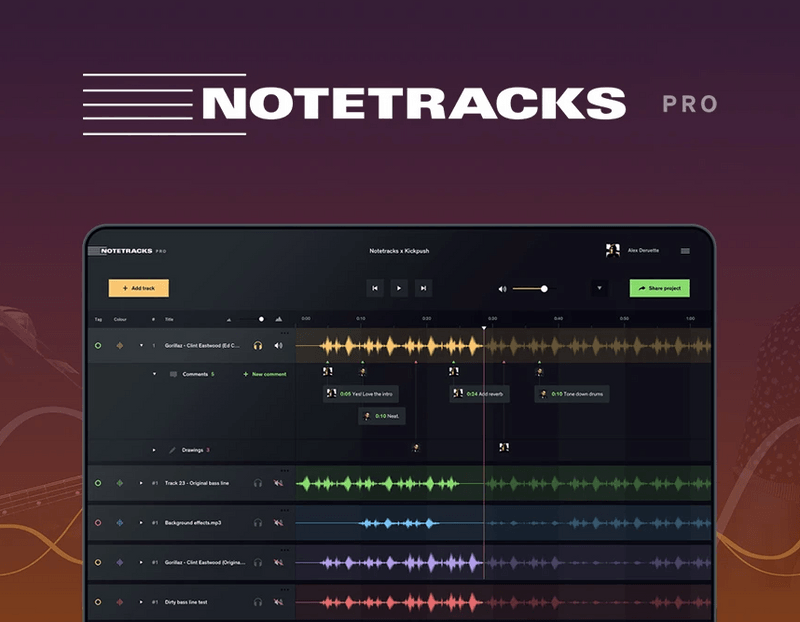Expand the Drawings section
This screenshot has width=800, height=622.
coord(155,450)
